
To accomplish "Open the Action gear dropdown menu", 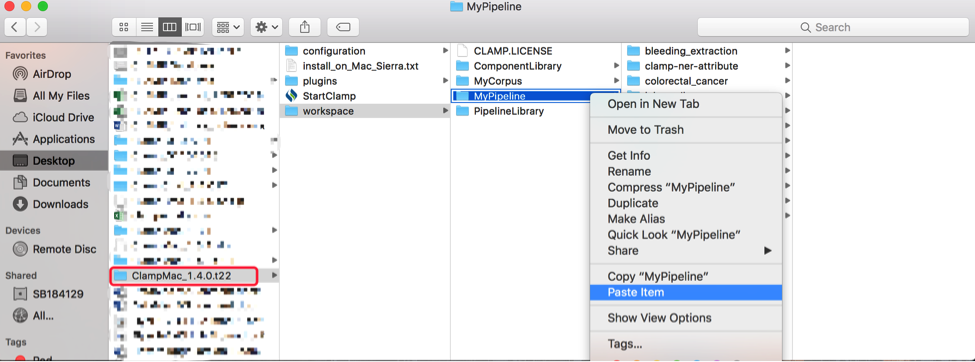I will tap(266, 27).
